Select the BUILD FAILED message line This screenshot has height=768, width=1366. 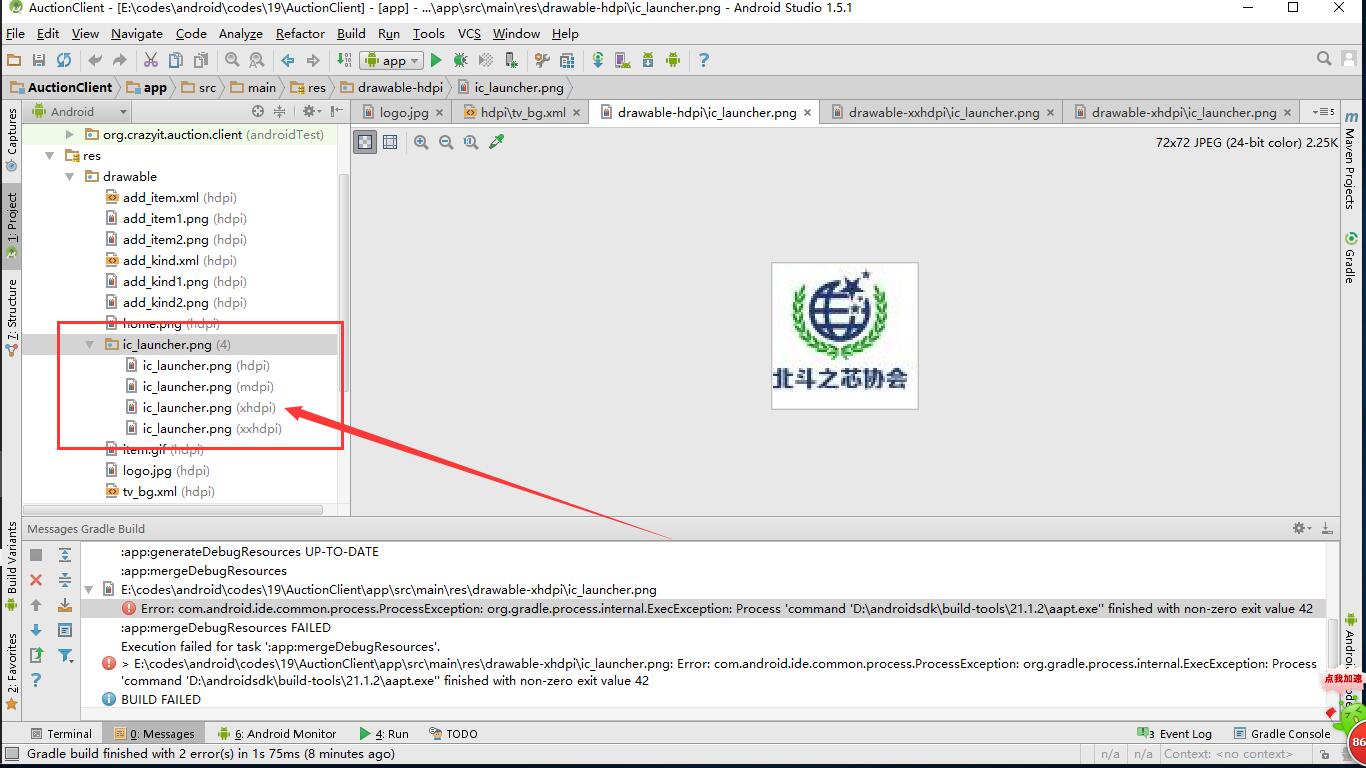click(160, 700)
